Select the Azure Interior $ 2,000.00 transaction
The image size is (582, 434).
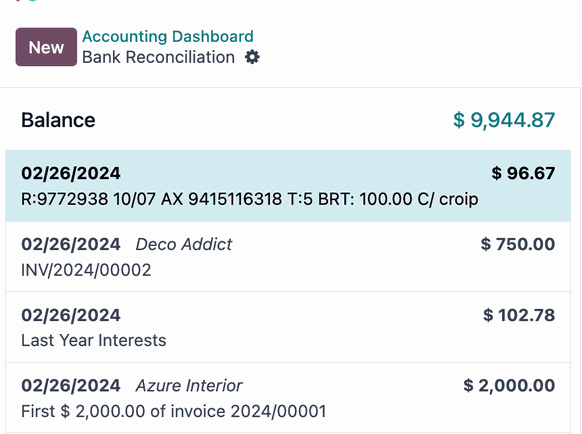(x=288, y=398)
